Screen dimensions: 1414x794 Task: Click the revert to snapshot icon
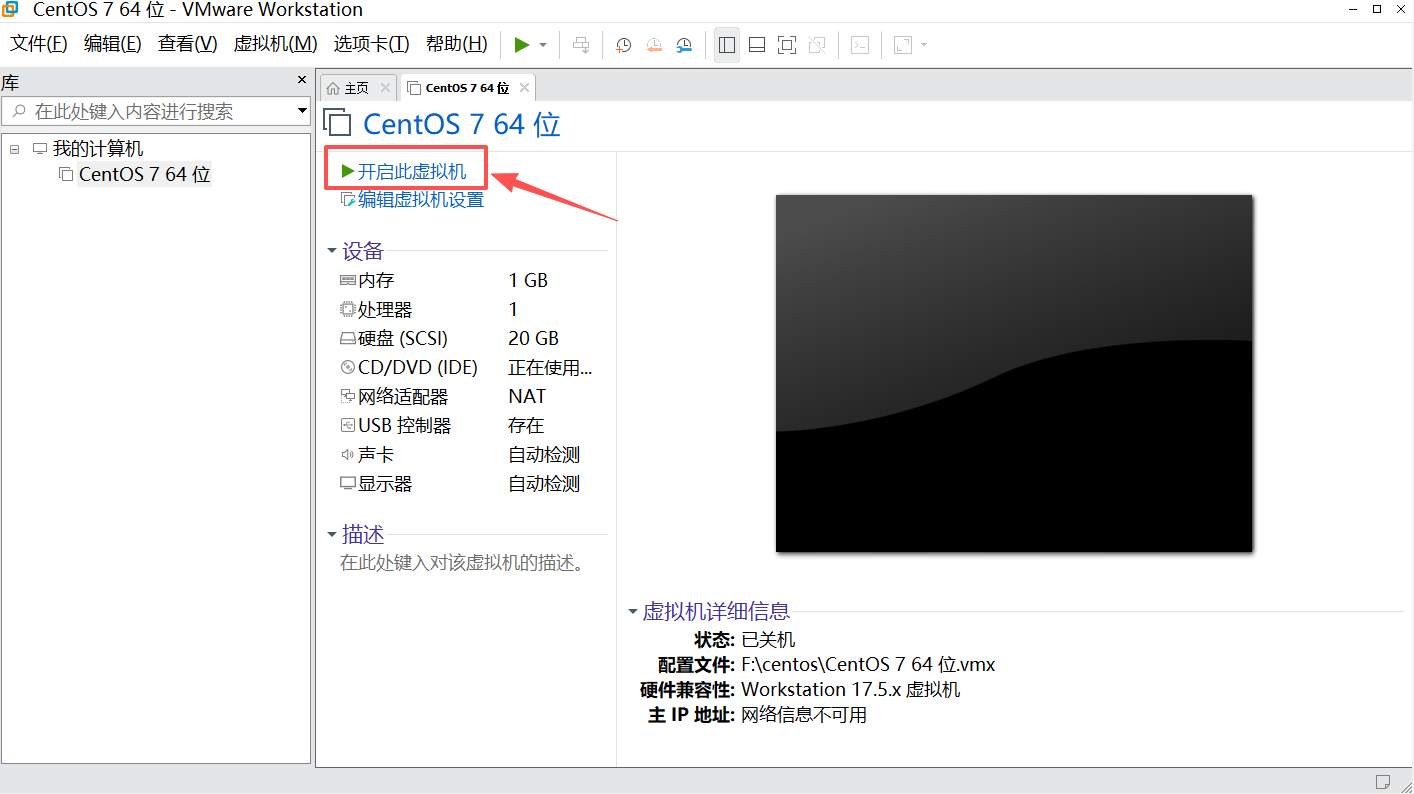pos(654,45)
